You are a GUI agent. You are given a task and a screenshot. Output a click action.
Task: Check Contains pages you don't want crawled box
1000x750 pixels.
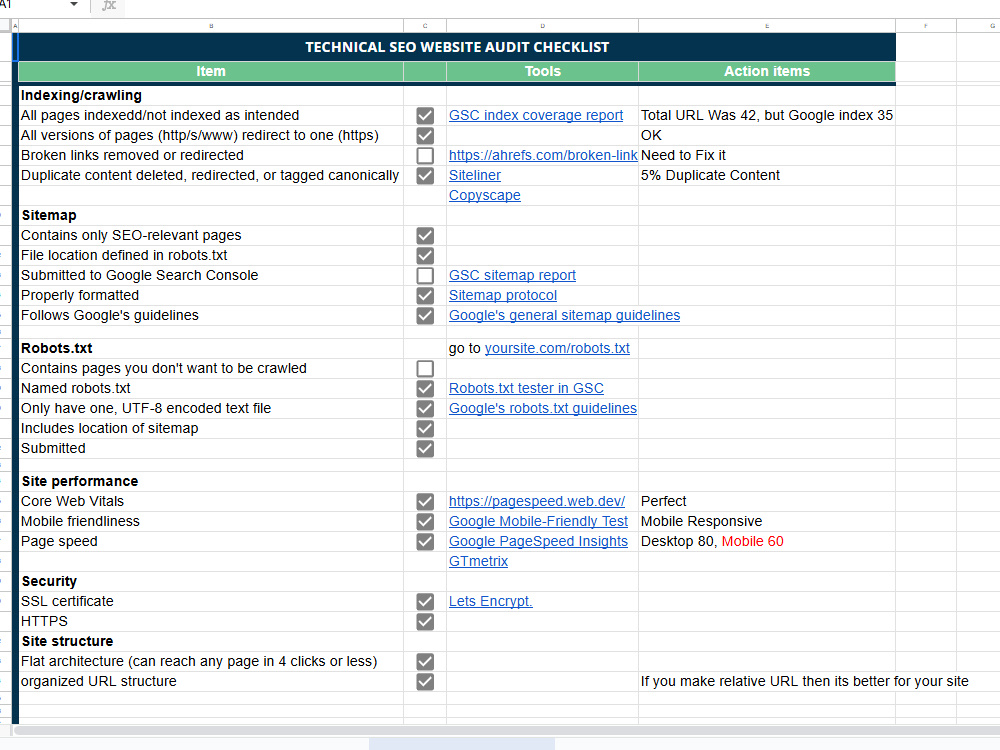pos(425,369)
